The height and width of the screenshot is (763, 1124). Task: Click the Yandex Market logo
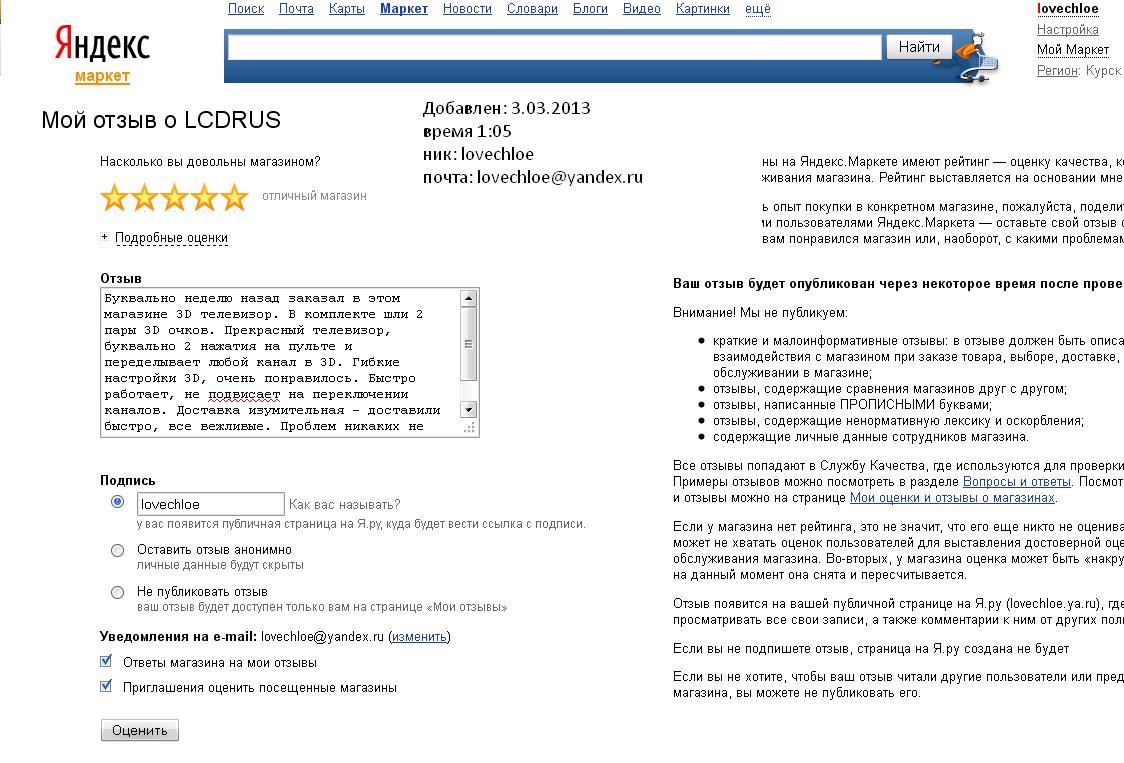pos(101,53)
